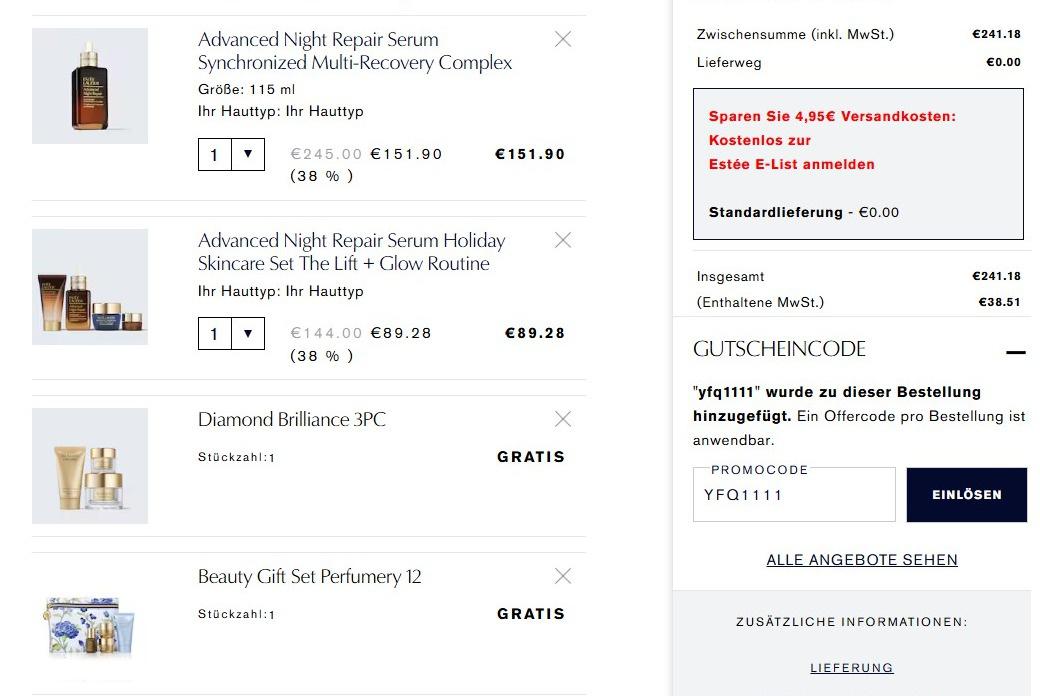
Task: Click Estée E-List anmelden shipping offer
Action: click(792, 164)
